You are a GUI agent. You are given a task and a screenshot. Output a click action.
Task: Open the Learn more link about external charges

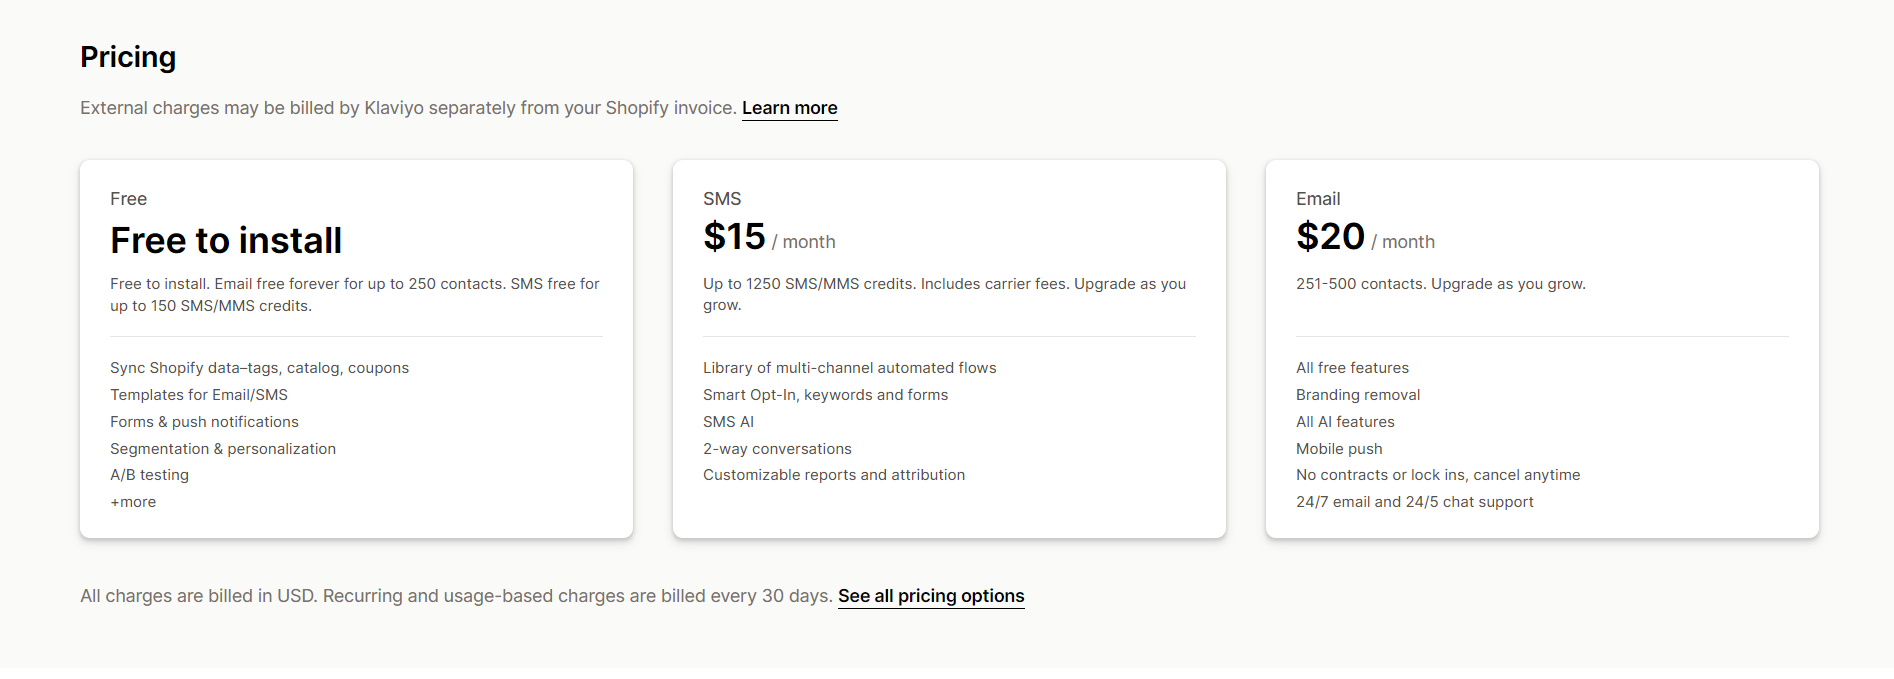coord(789,108)
